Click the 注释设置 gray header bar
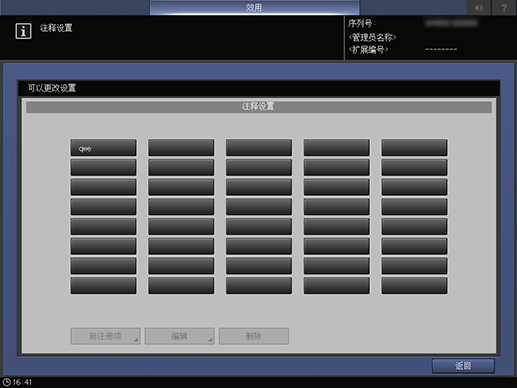Screen dimensions: 517x388 click(x=259, y=107)
